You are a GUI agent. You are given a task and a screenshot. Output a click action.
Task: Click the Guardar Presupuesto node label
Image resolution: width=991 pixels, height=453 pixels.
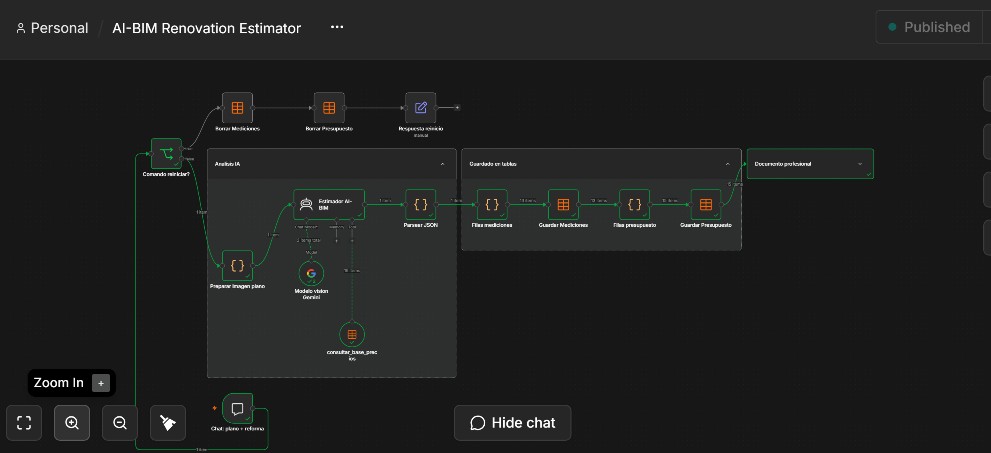[706, 225]
